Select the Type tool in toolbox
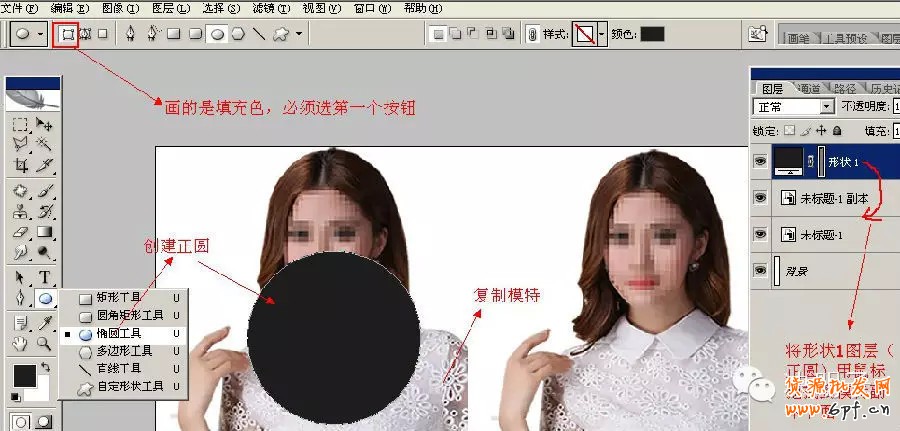 (x=44, y=277)
